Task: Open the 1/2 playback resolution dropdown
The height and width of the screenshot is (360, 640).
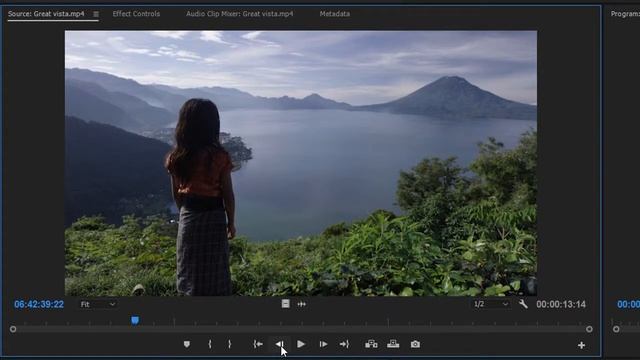Action: [x=491, y=304]
